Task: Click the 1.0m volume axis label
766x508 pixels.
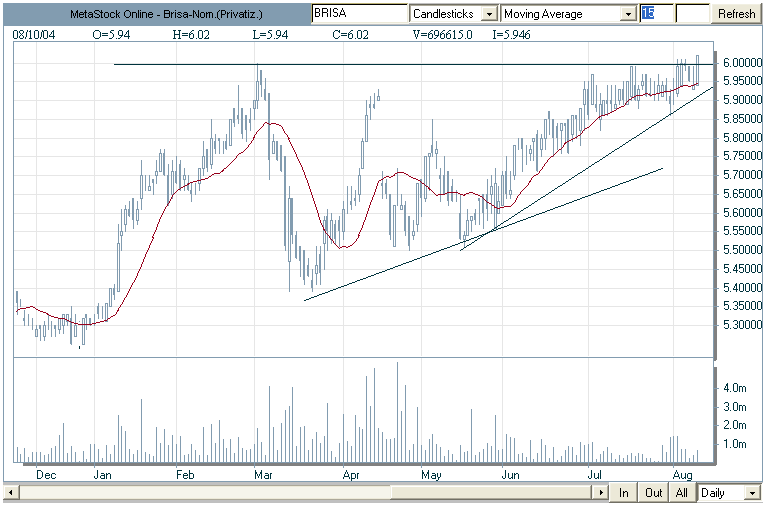Action: (735, 444)
